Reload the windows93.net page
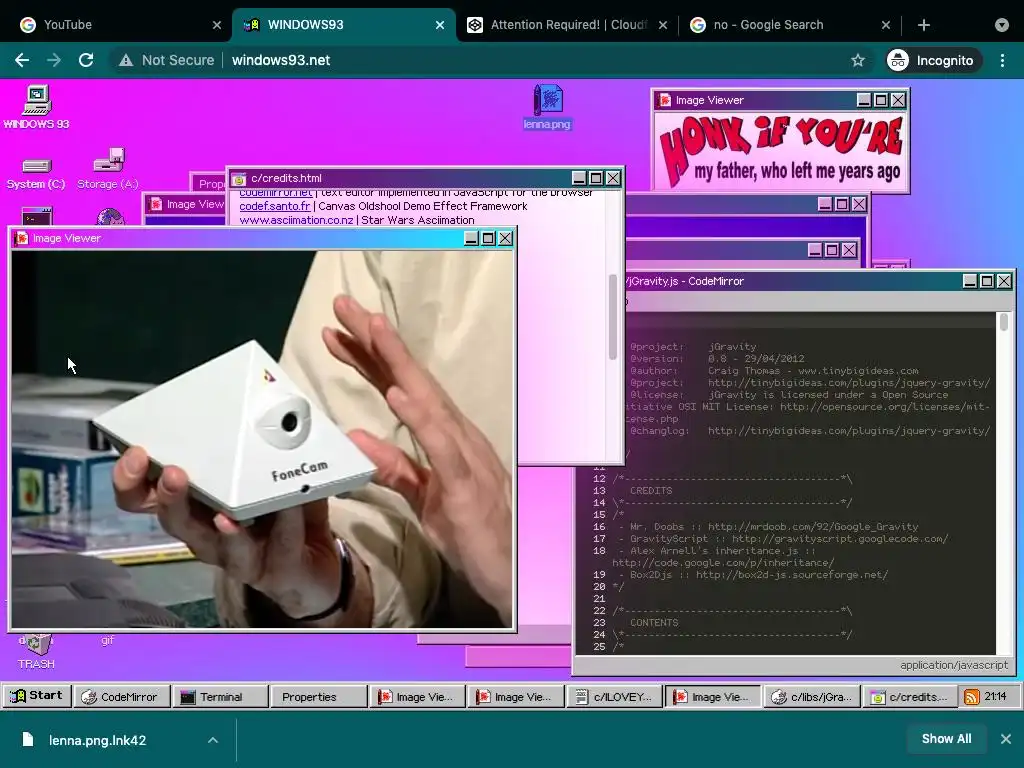1024x768 pixels. point(86,60)
